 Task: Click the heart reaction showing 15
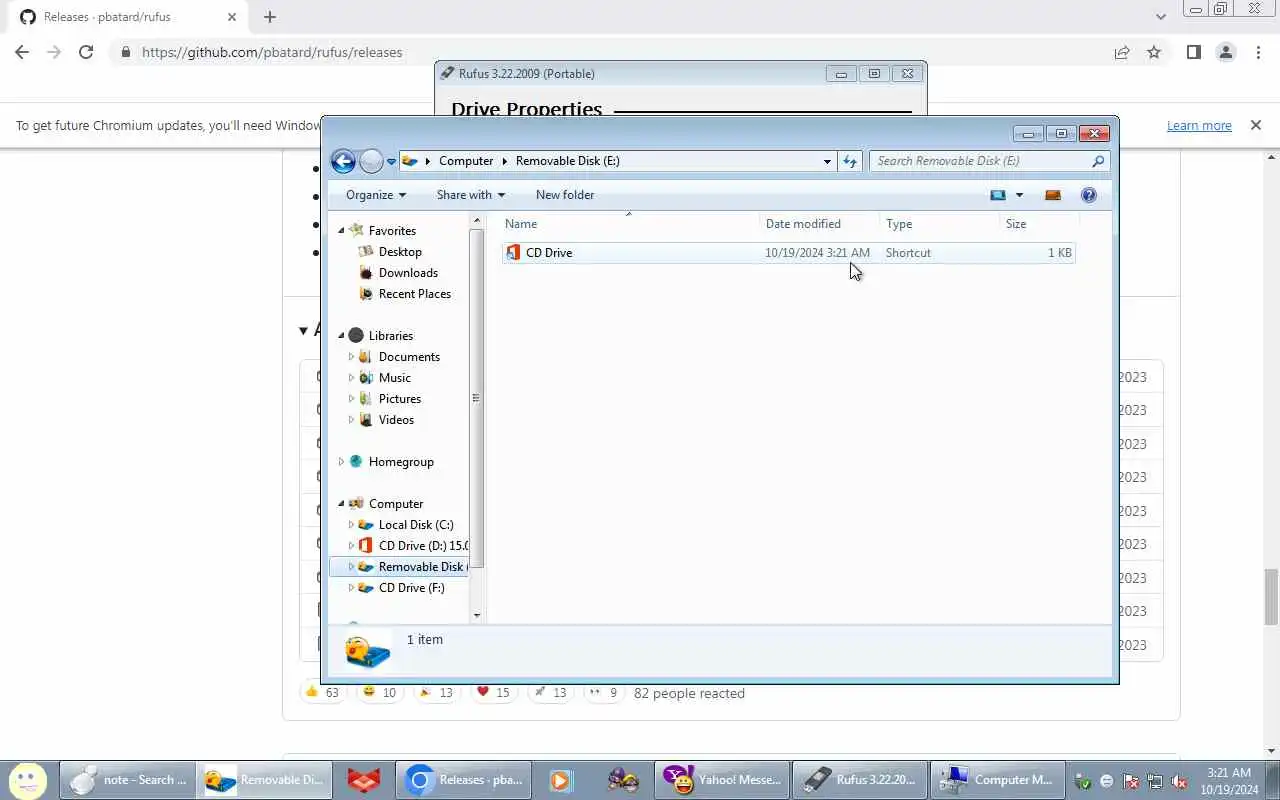point(494,693)
